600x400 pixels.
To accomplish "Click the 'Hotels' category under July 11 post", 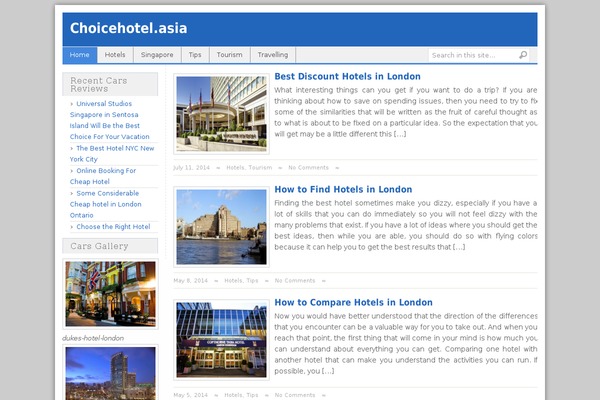I will 235,168.
